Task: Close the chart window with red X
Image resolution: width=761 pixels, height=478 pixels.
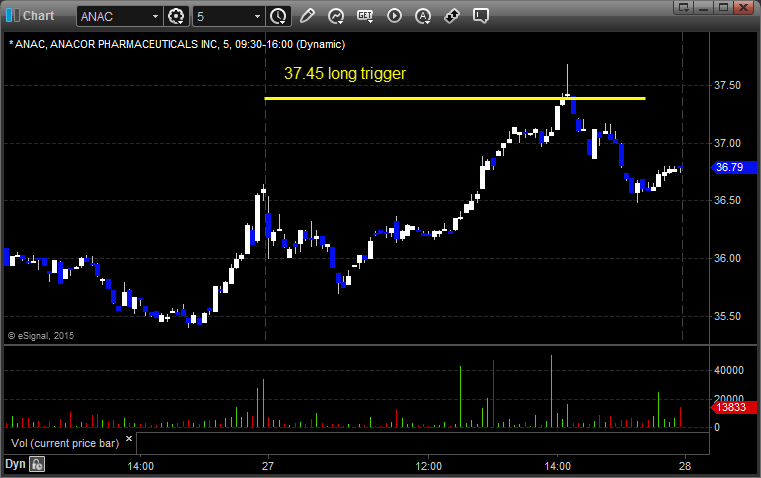Action: pyautogui.click(x=743, y=7)
